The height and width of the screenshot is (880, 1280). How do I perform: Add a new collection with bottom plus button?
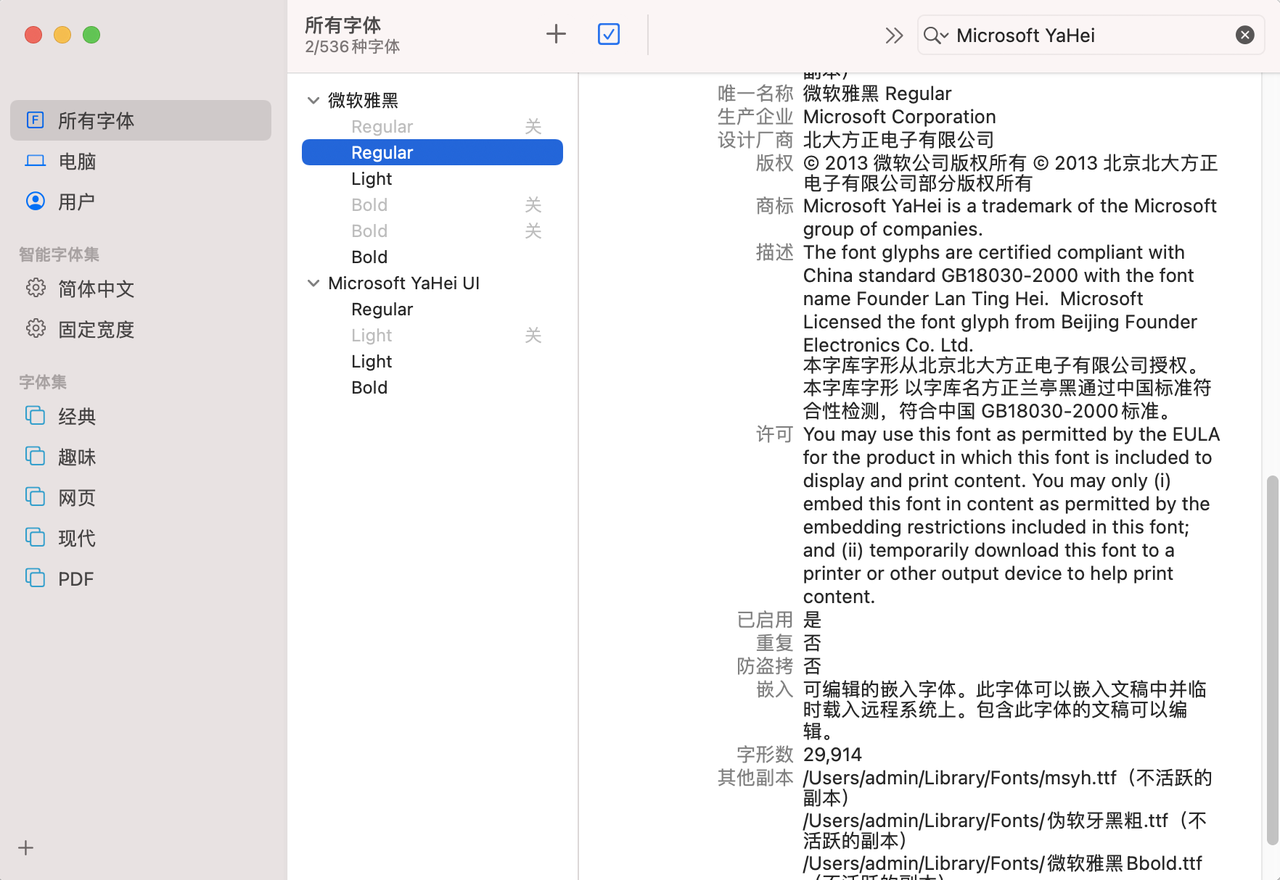(x=26, y=848)
